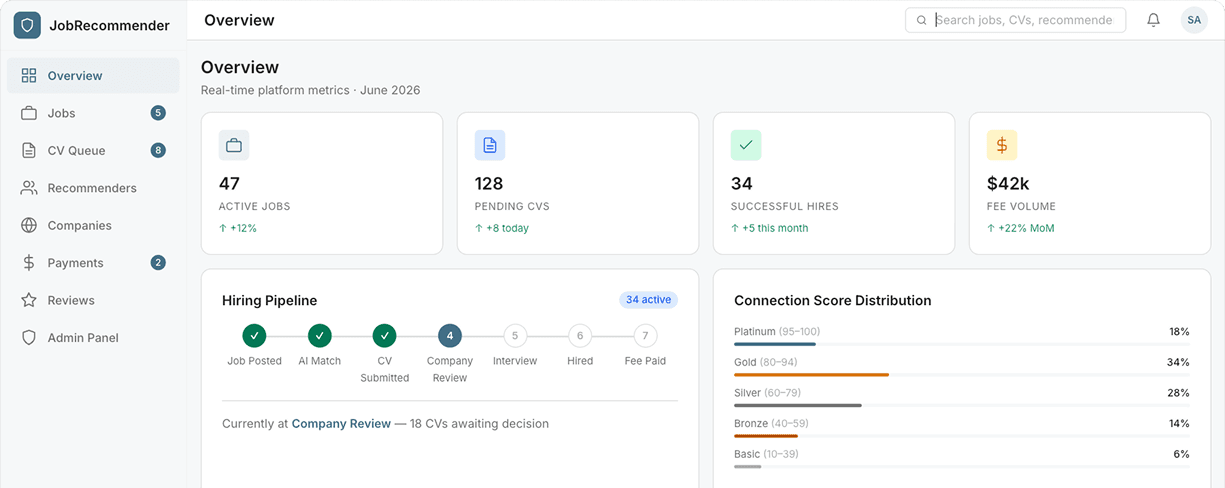This screenshot has height=488, width=1225.
Task: Click the Pending CVs document card icon
Action: pos(490,145)
